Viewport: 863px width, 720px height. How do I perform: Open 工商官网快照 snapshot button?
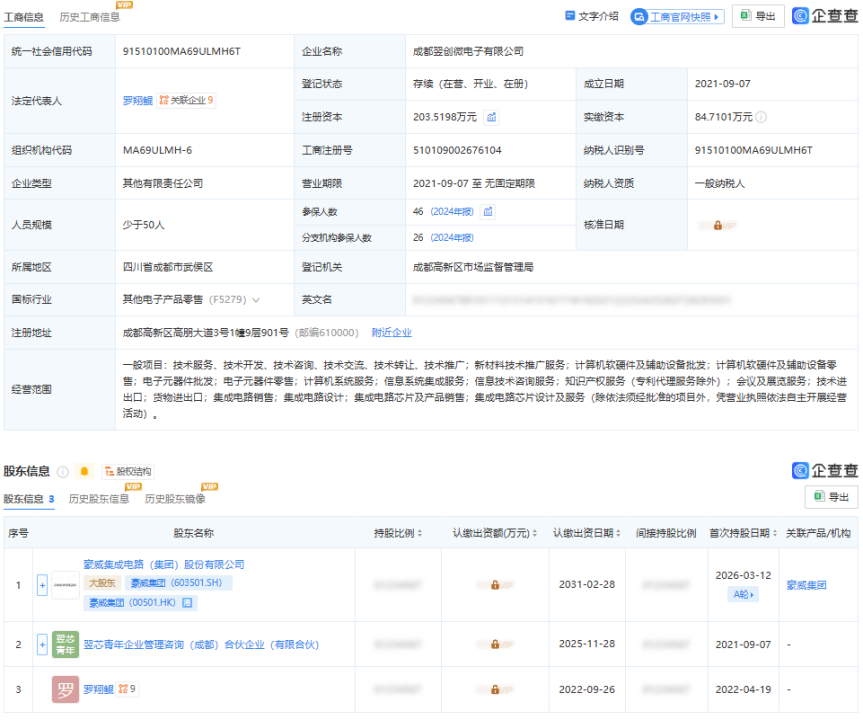(x=677, y=17)
